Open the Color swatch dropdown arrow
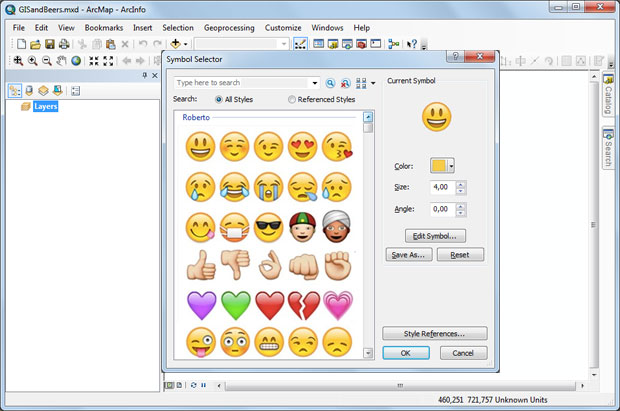Viewport: 620px width, 411px height. (x=451, y=166)
